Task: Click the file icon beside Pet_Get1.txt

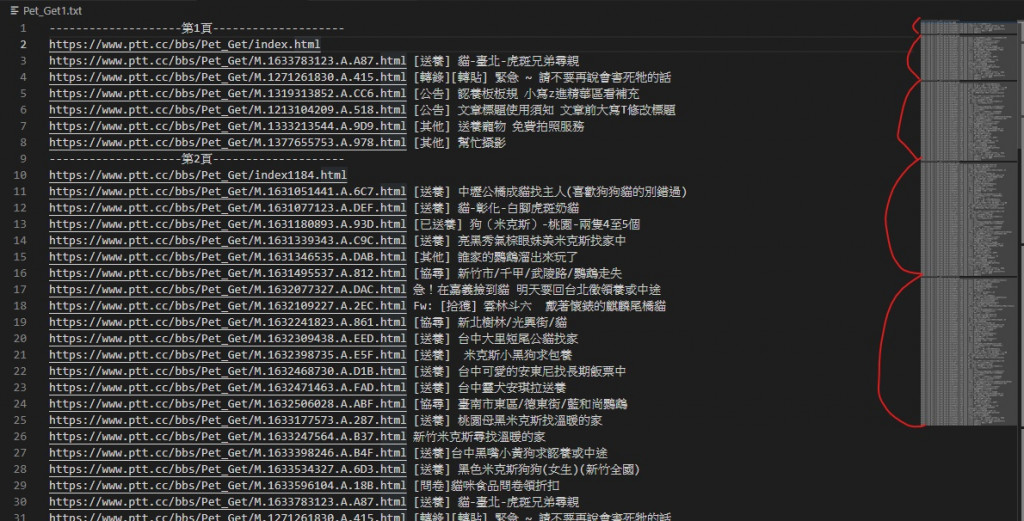Action: tap(14, 10)
